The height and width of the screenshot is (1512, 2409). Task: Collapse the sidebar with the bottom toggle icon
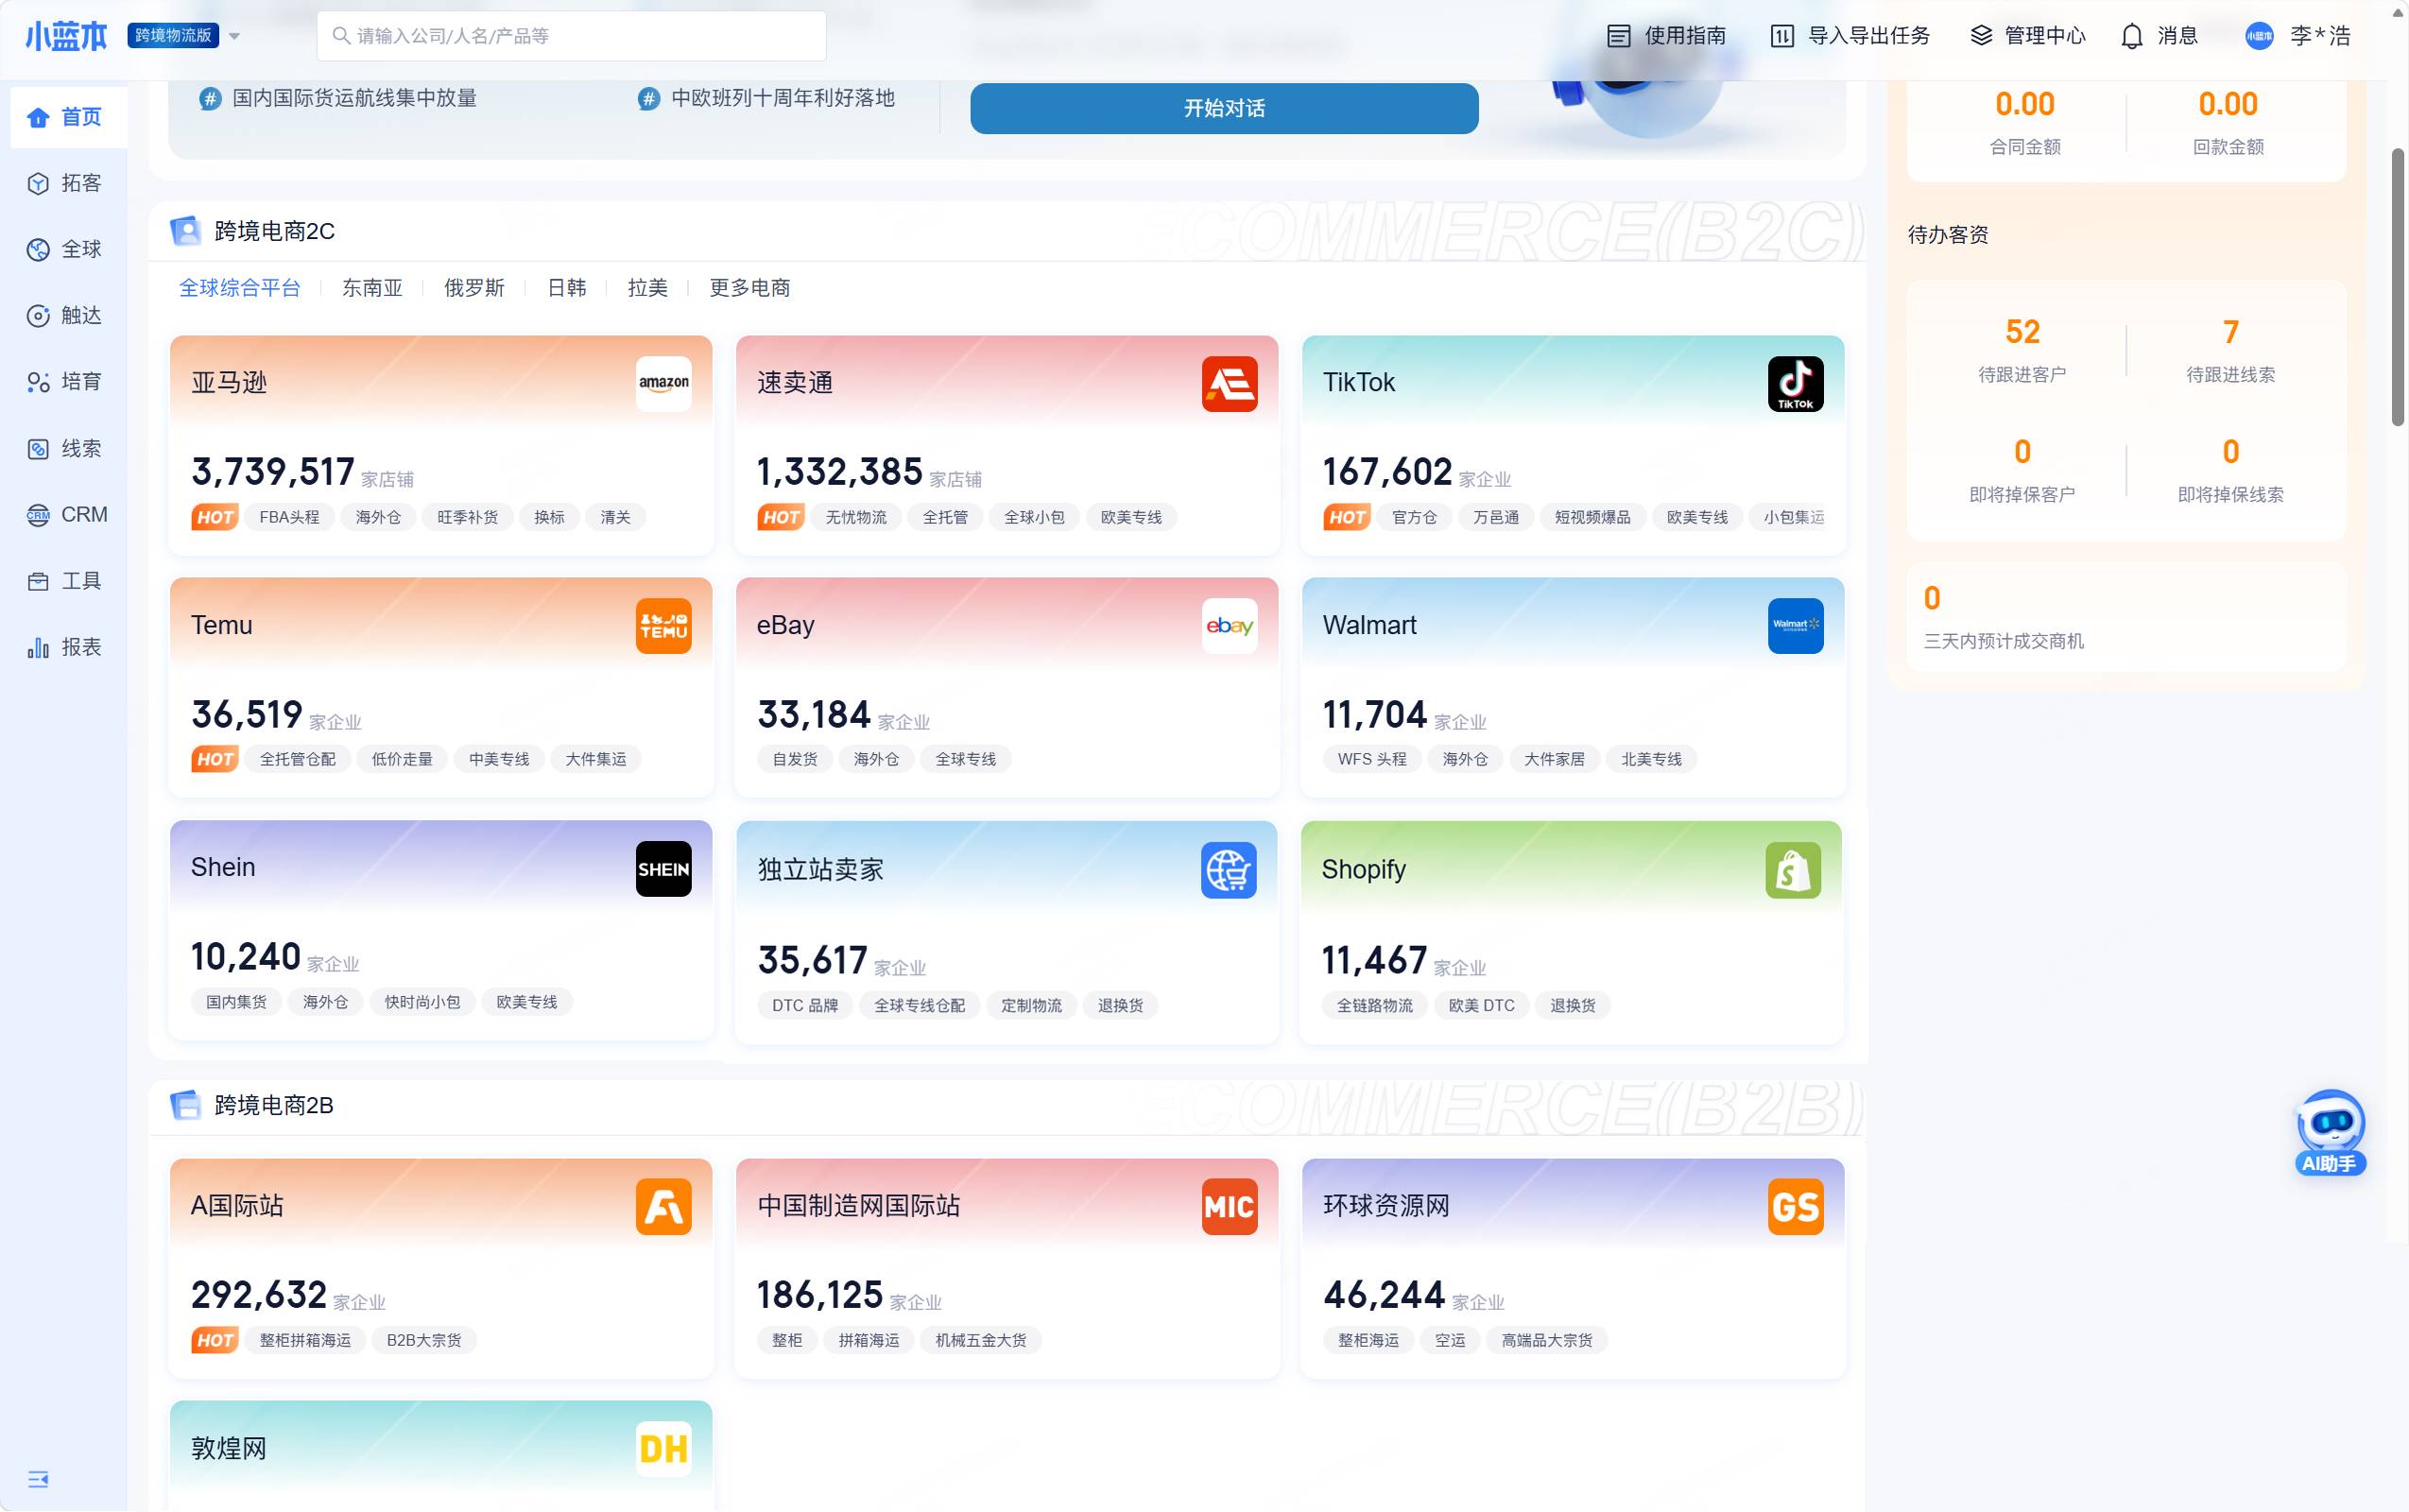point(38,1479)
